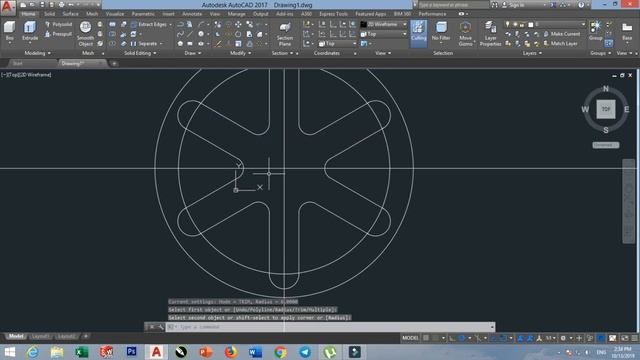640x360 pixels.
Task: Expand the Layers panel
Action: 532,53
